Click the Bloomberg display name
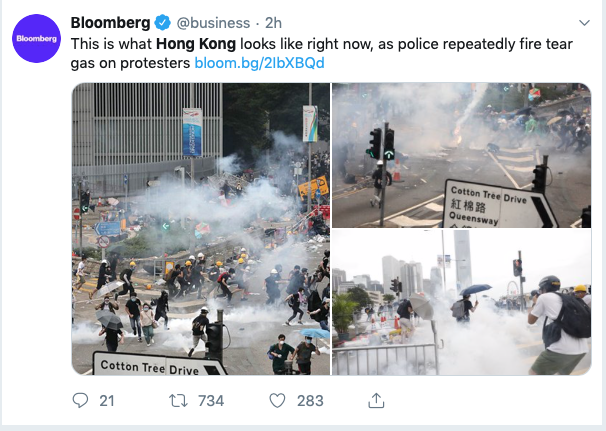The image size is (606, 431). click(x=111, y=23)
